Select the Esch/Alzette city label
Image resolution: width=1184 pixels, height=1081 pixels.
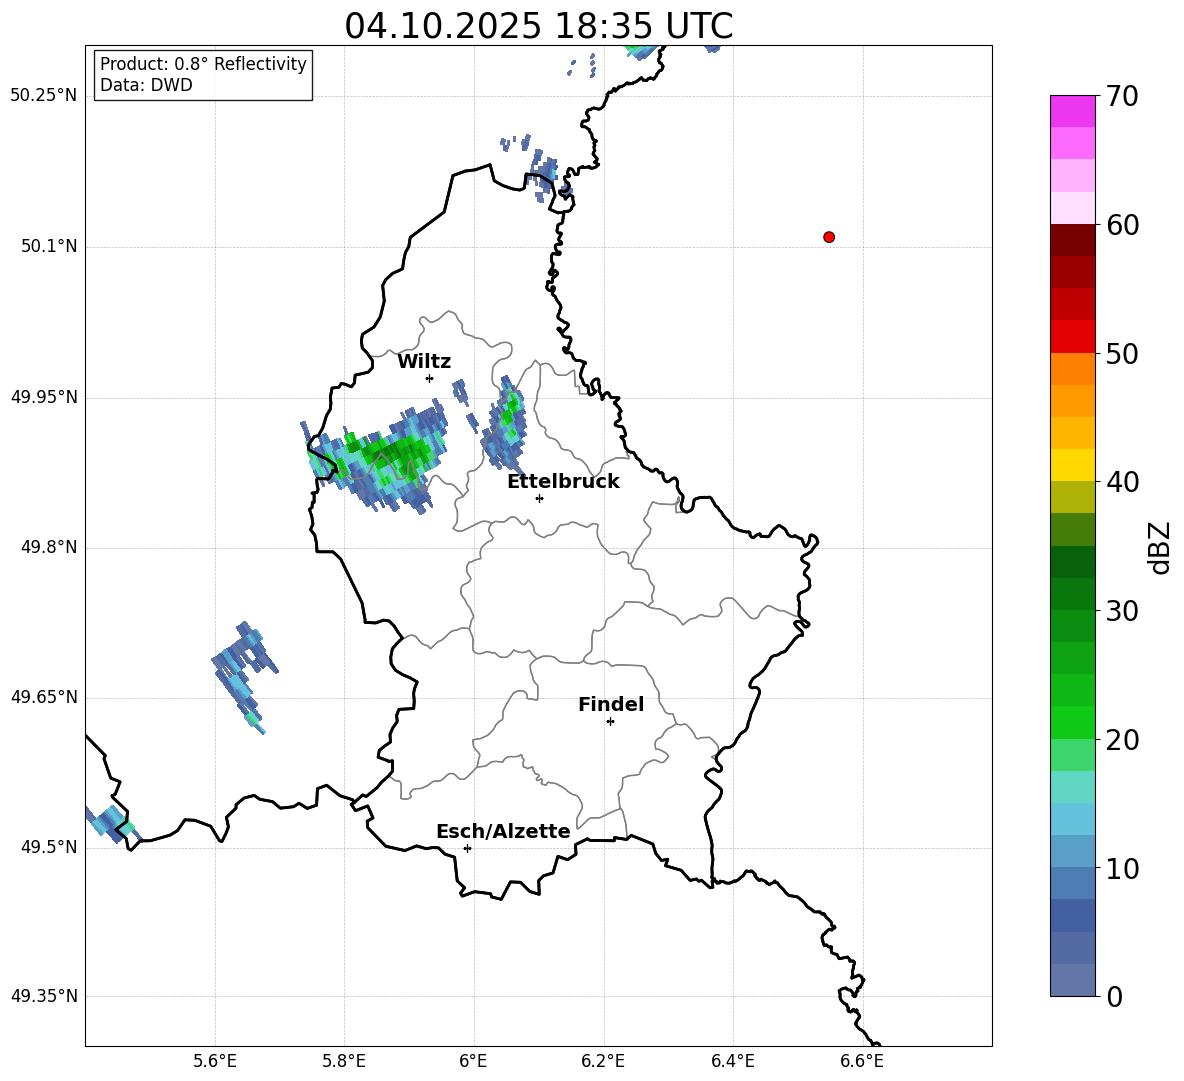coord(503,831)
